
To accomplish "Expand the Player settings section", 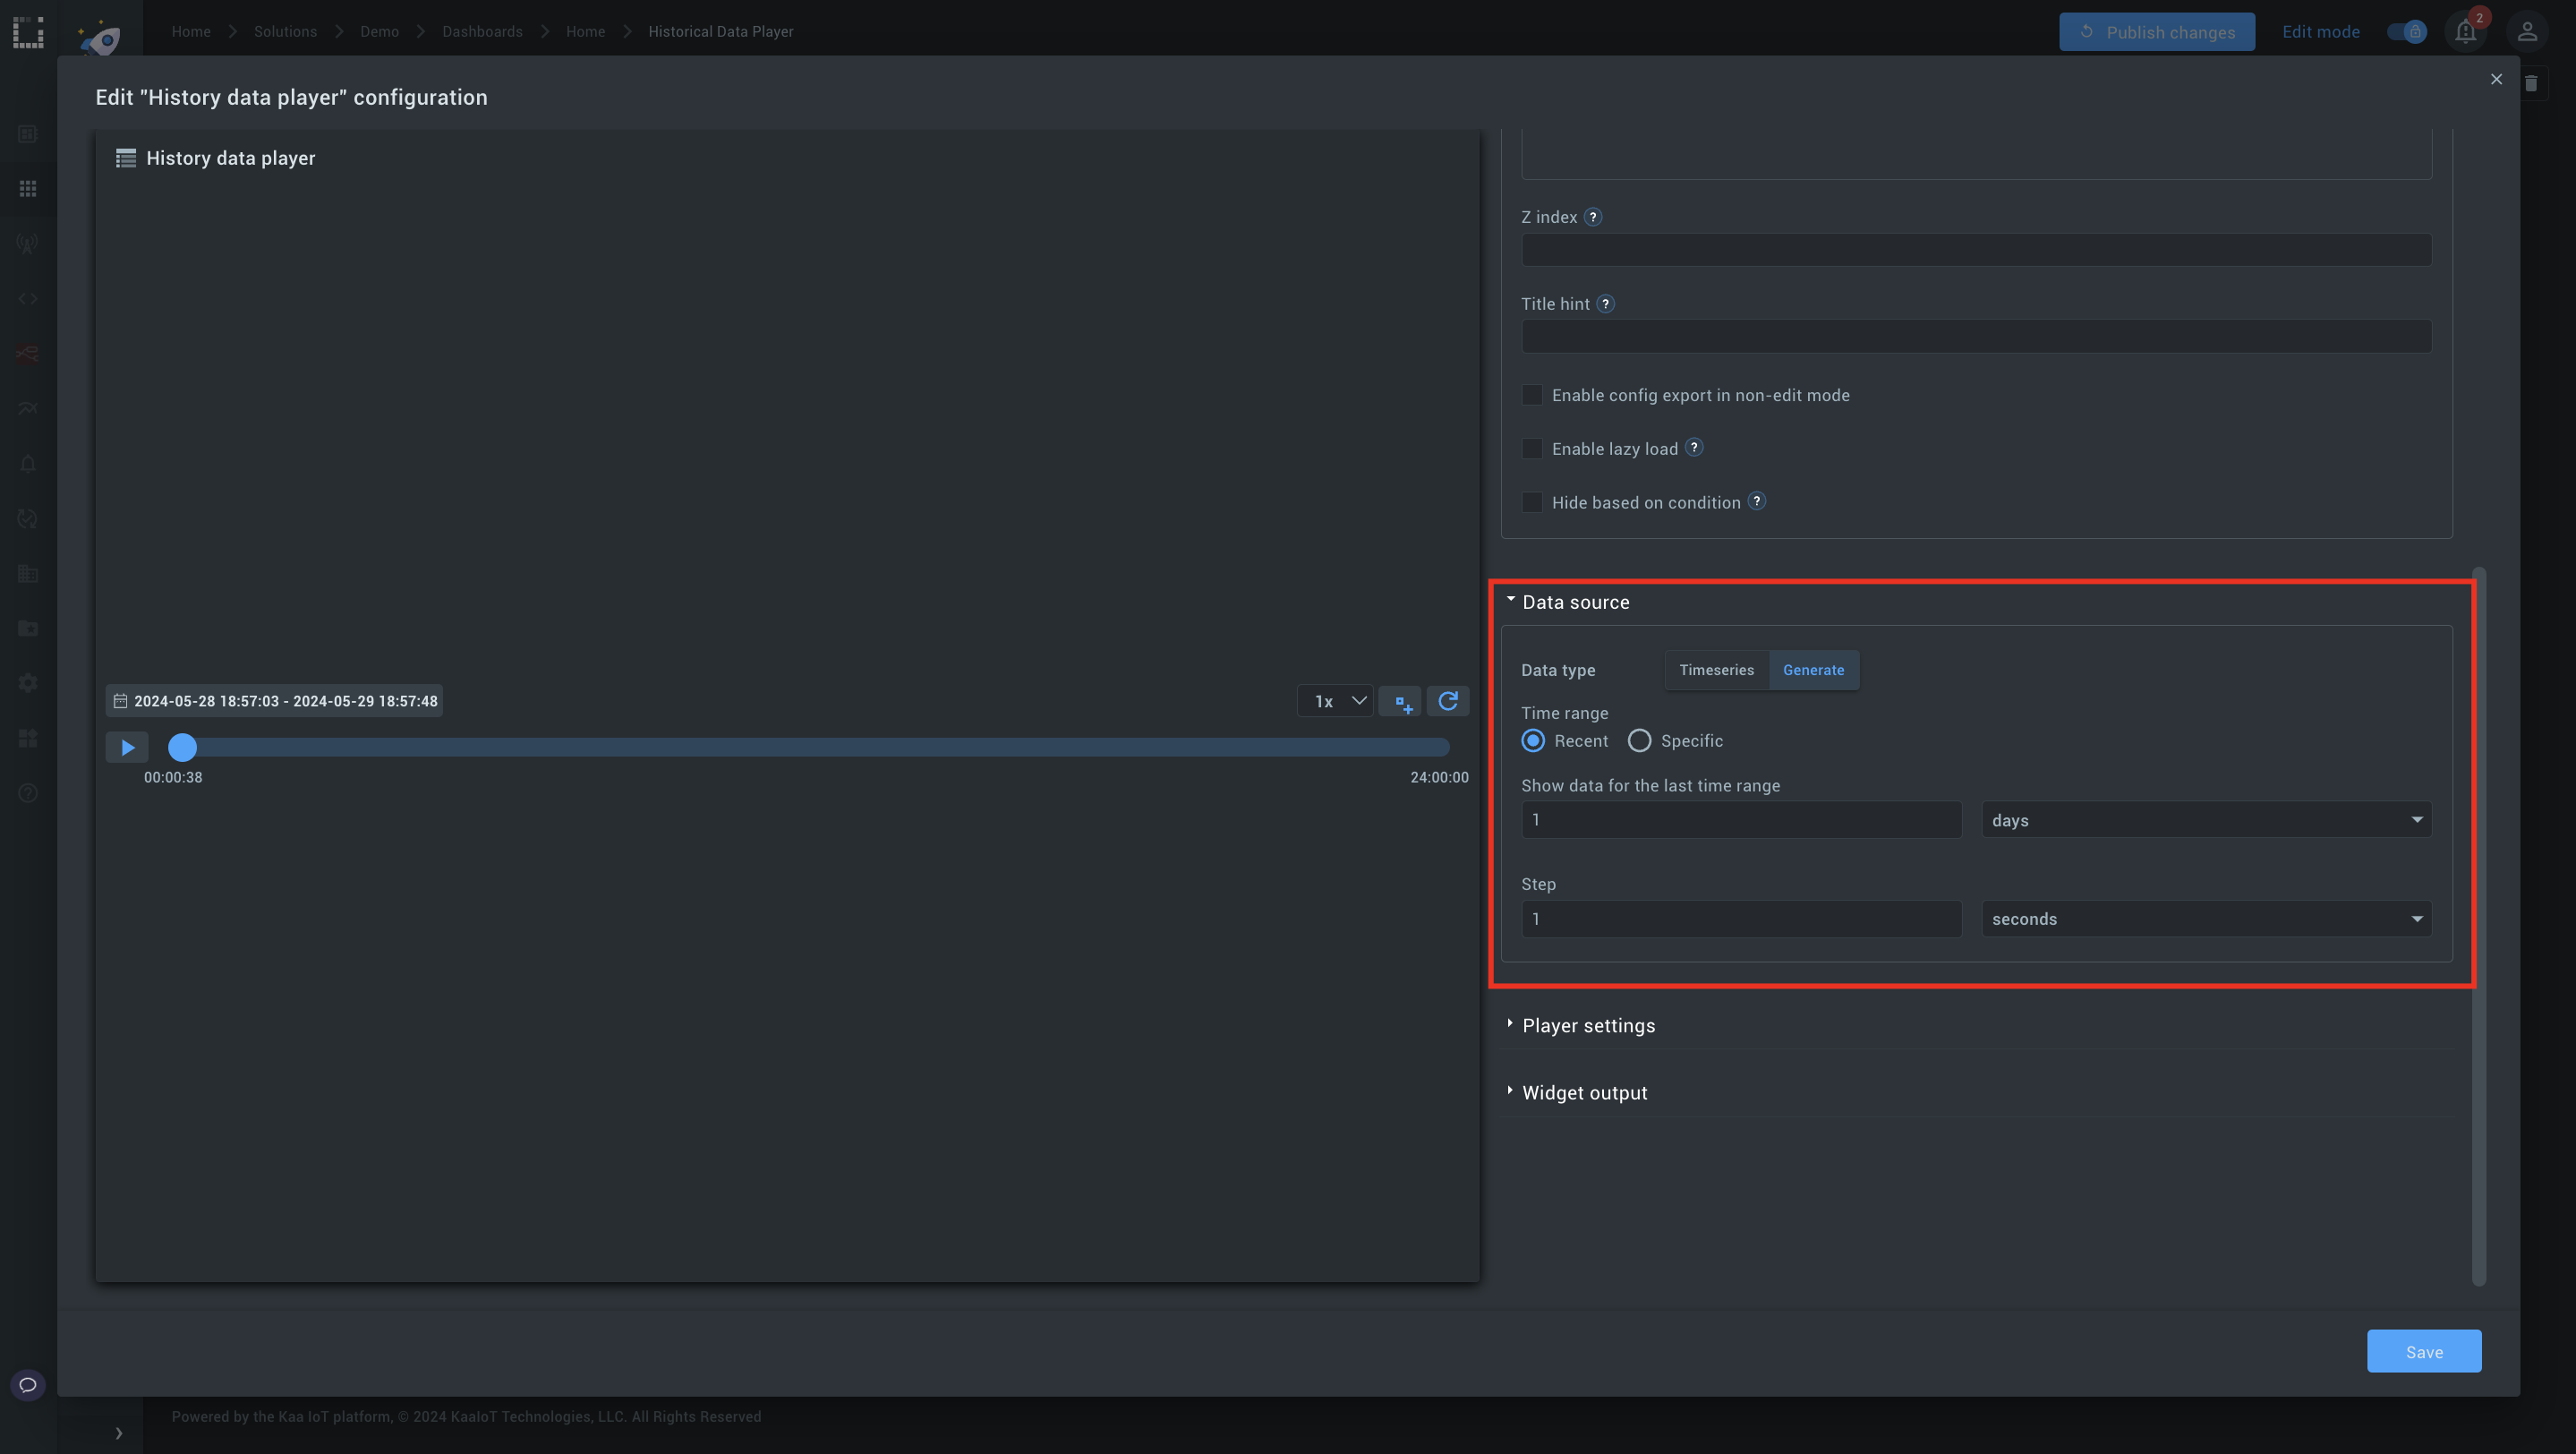I will pyautogui.click(x=1587, y=1025).
